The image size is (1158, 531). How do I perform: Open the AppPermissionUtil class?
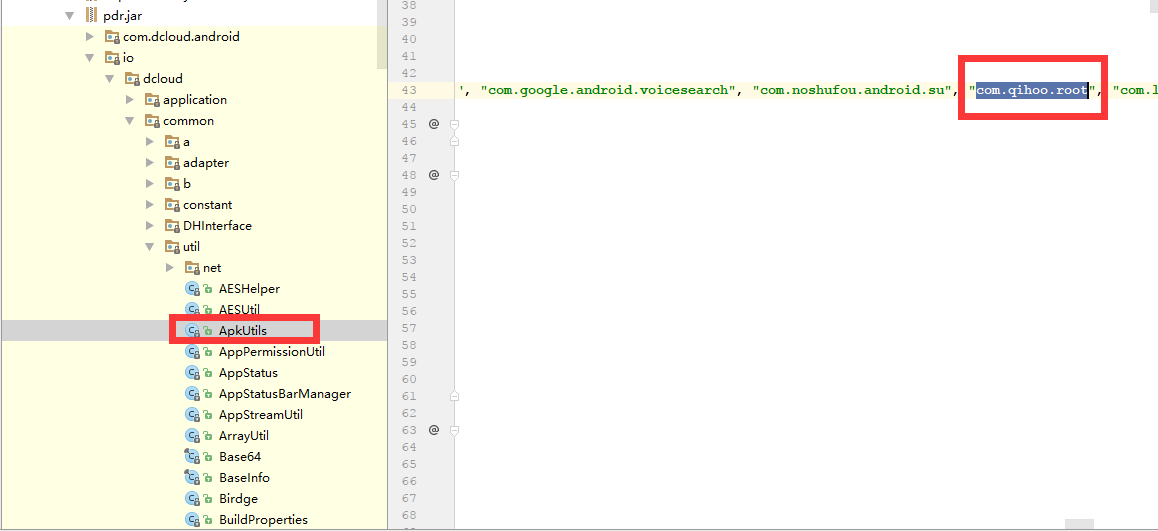pyautogui.click(x=272, y=352)
